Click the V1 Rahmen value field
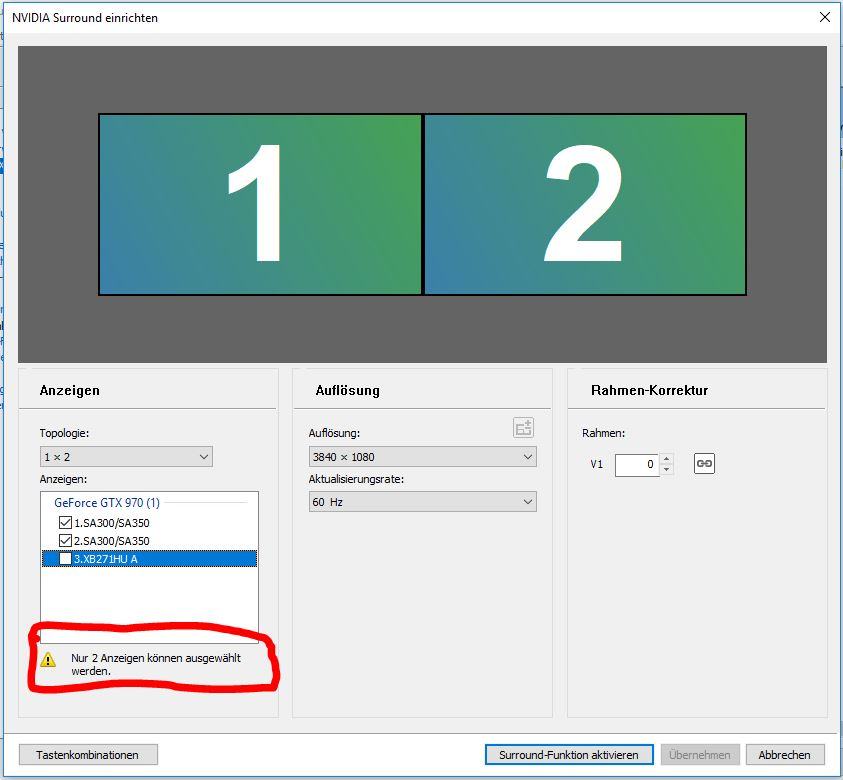Image resolution: width=843 pixels, height=780 pixels. point(637,464)
